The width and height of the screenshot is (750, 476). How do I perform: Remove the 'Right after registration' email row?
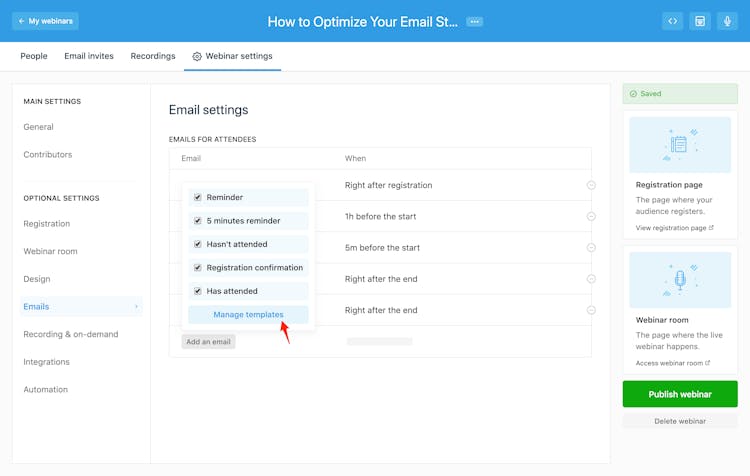[x=591, y=185]
